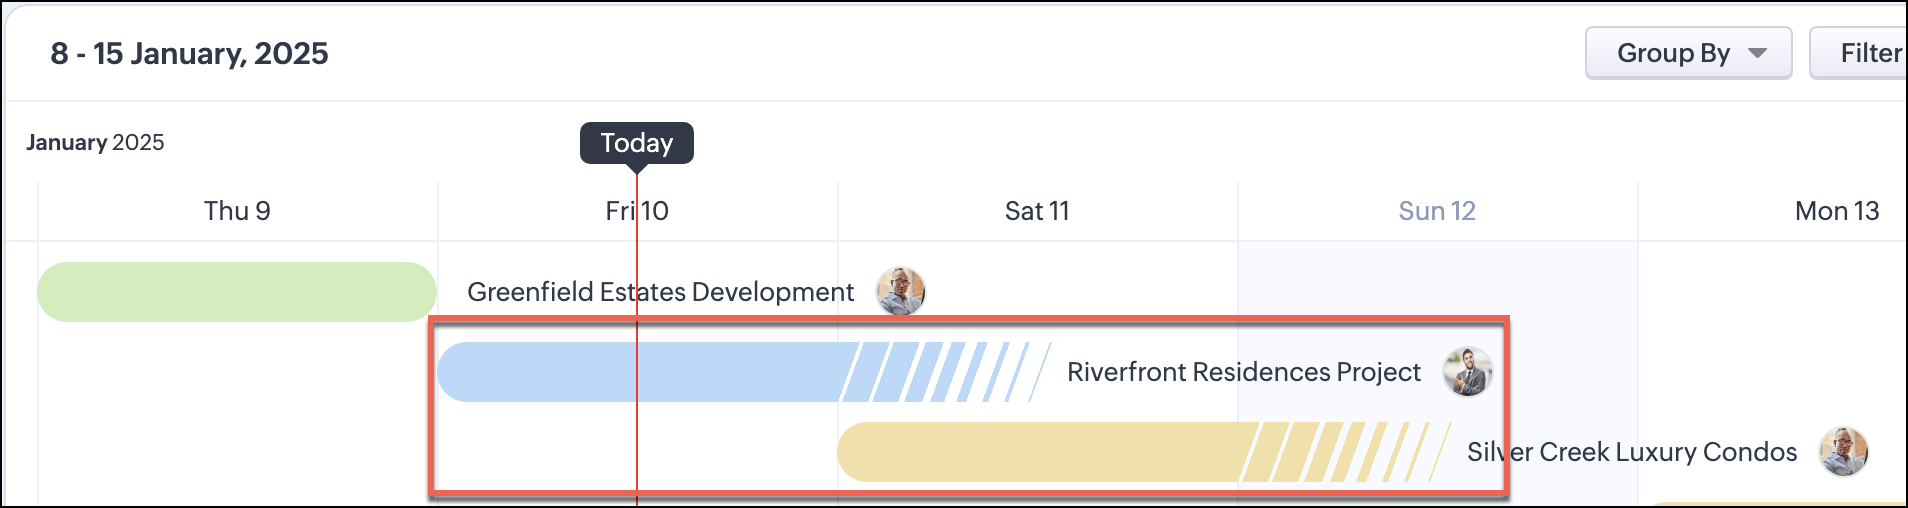
Task: Click the Today marker label
Action: click(x=637, y=143)
